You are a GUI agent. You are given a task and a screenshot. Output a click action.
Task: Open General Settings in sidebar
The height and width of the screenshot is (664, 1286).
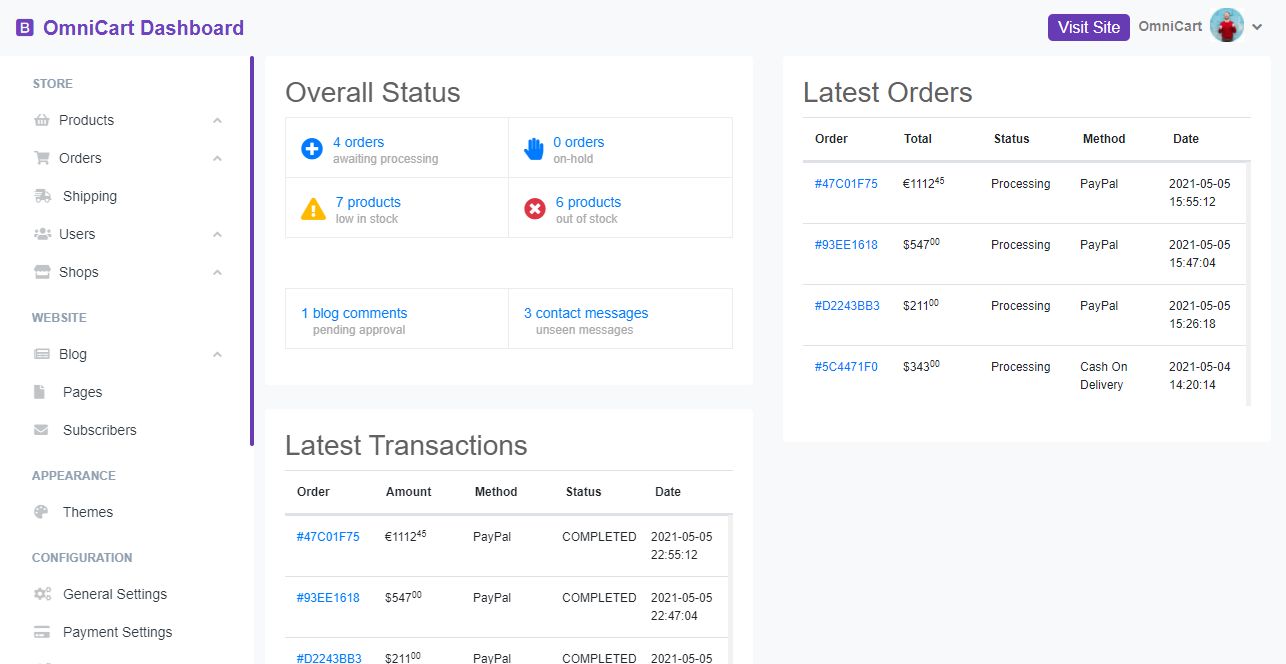pos(115,594)
